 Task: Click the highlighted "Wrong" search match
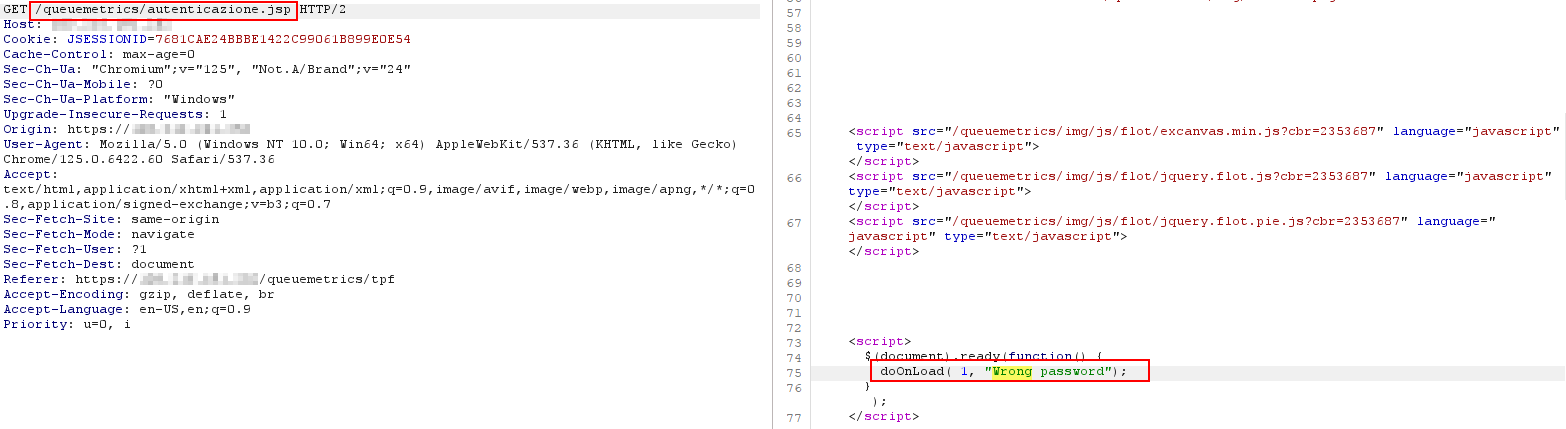(x=1011, y=371)
